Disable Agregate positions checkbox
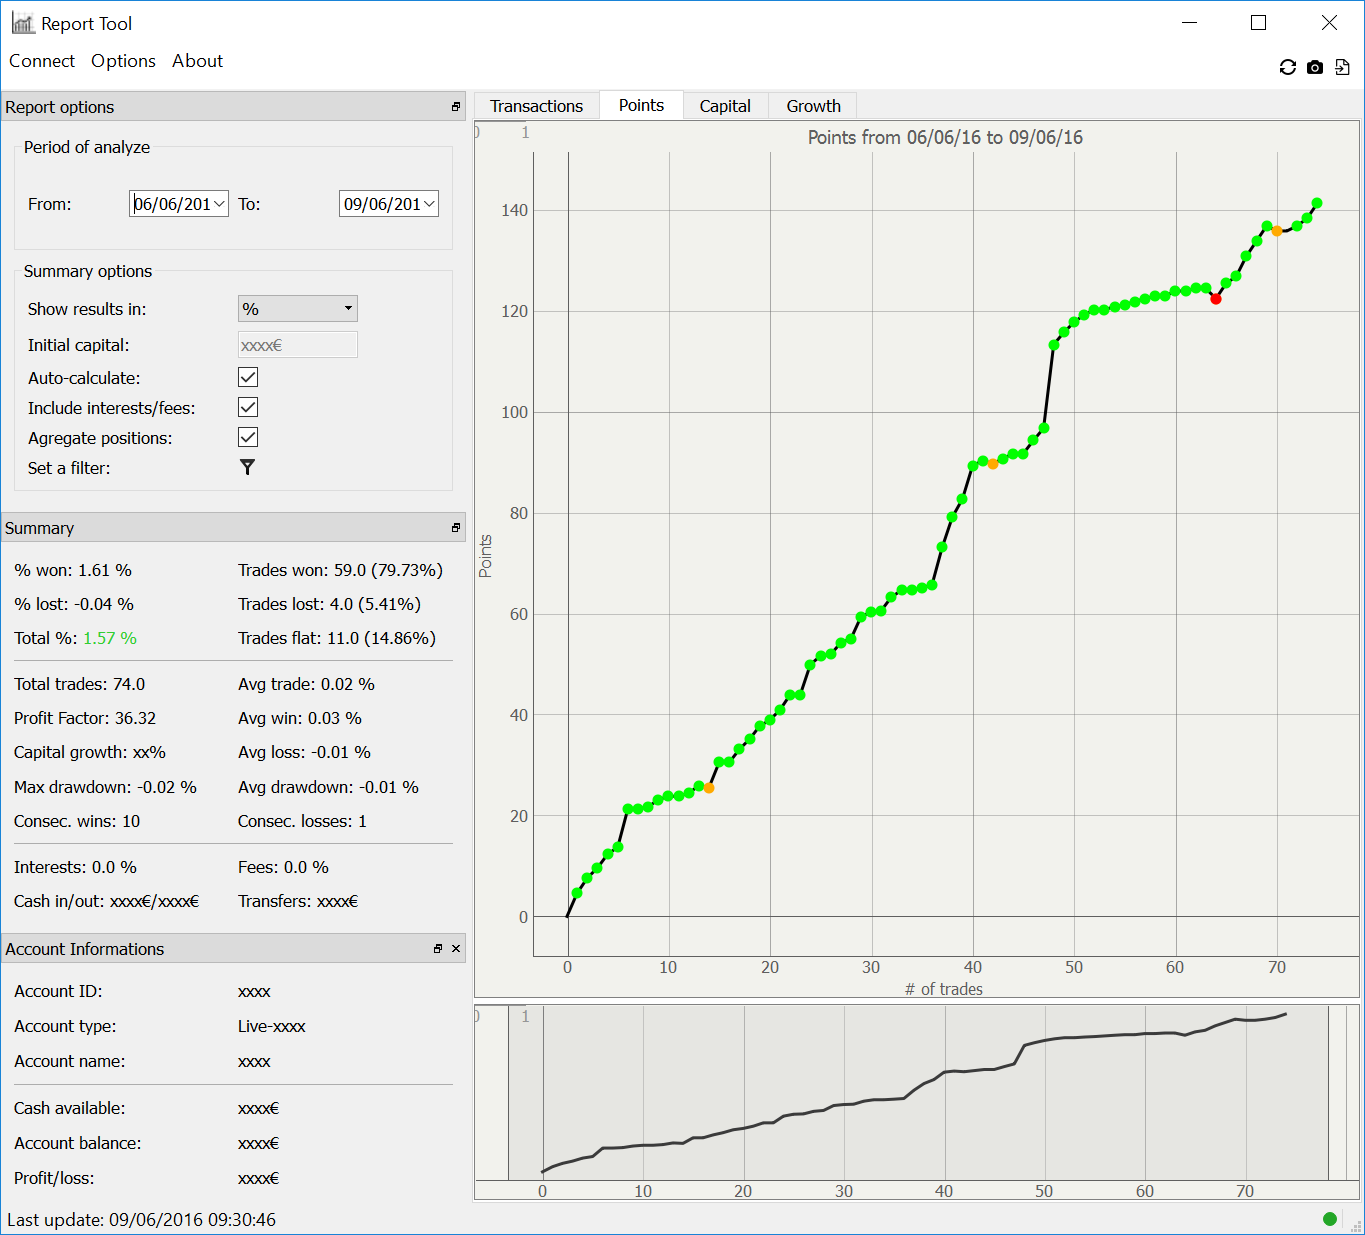Screen dimensions: 1365x1235 pos(248,437)
